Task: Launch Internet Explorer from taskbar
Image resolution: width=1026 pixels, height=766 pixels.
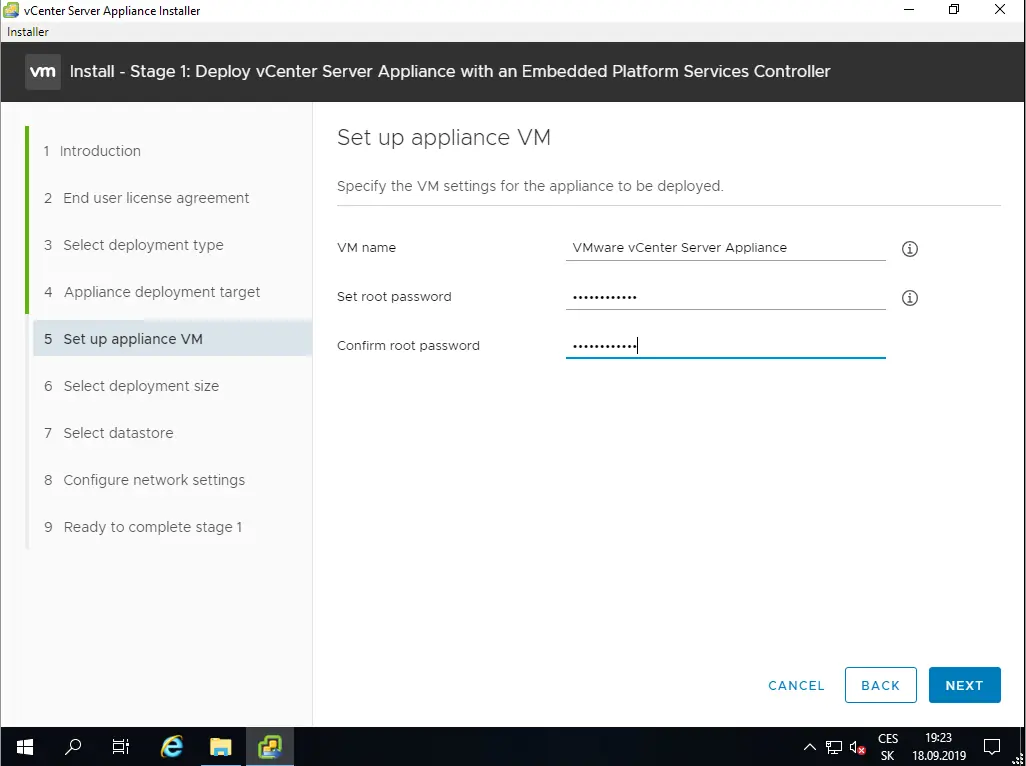Action: [171, 746]
